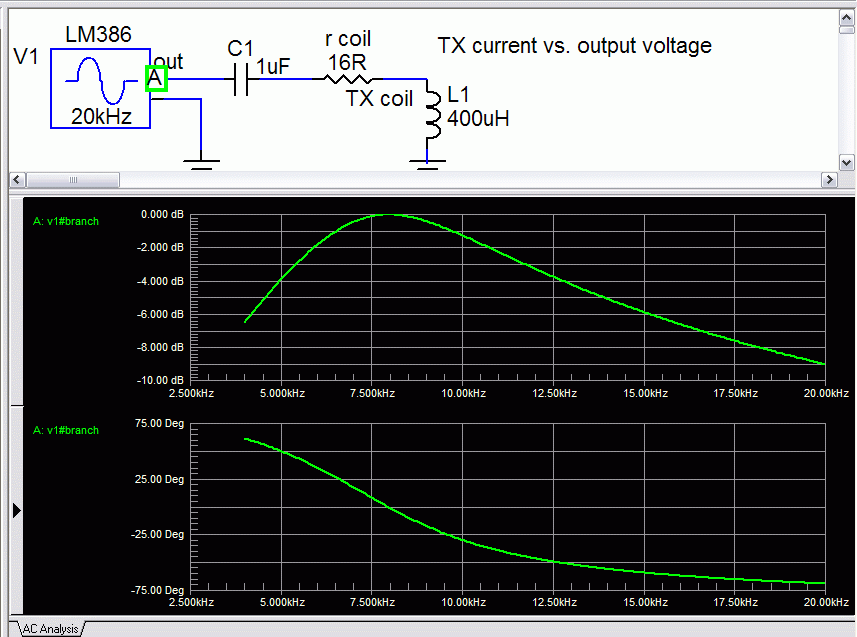Select the C1 capacitor symbol
Viewport: 857px width, 637px height.
point(240,79)
